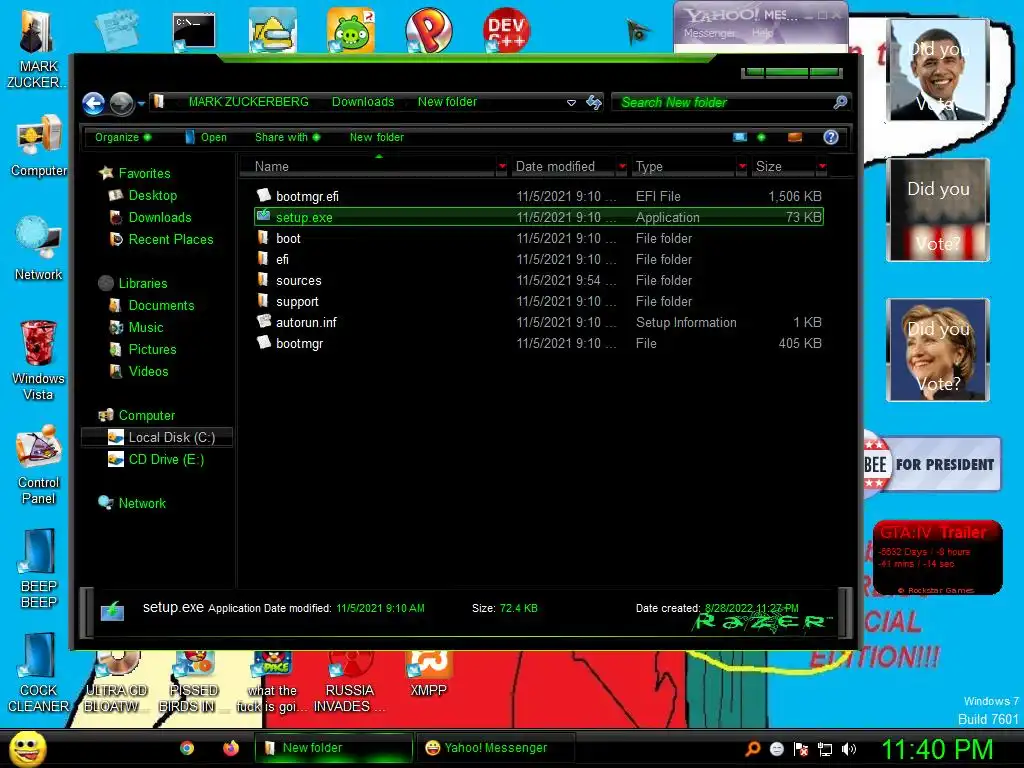
Task: Change the view with the views icon
Action: [740, 137]
